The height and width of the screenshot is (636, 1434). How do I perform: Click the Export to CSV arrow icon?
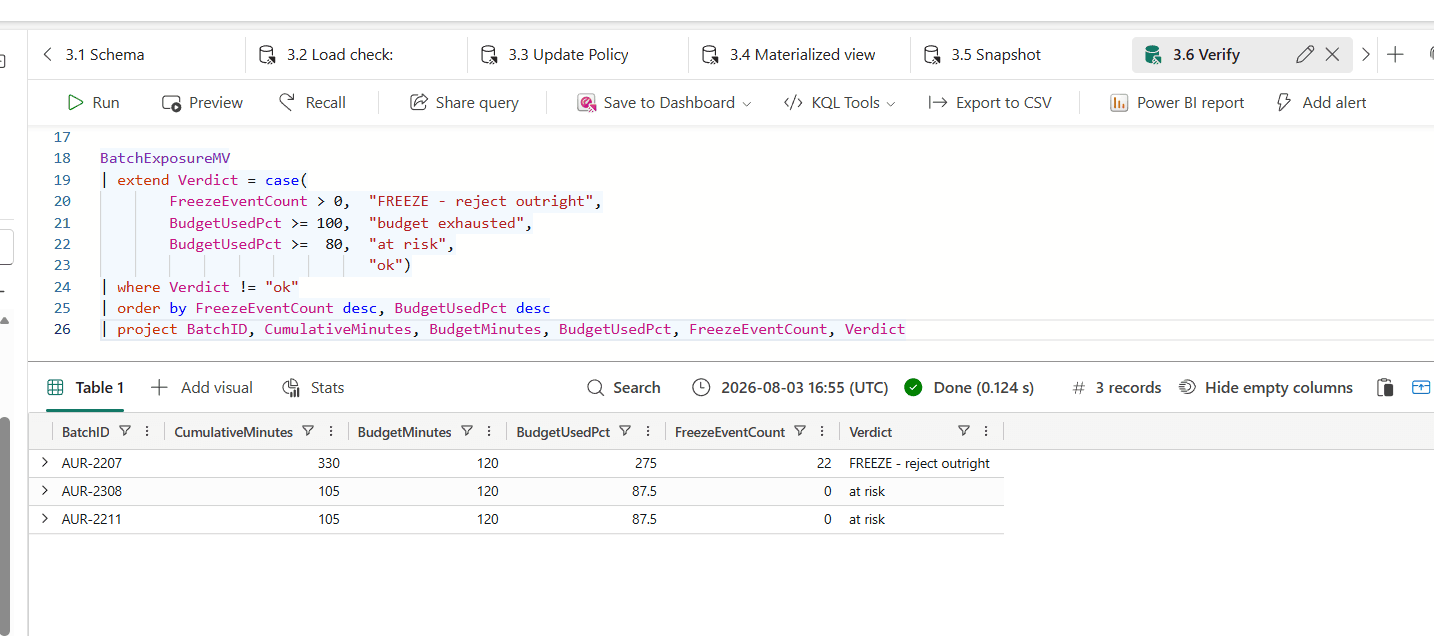tap(938, 102)
